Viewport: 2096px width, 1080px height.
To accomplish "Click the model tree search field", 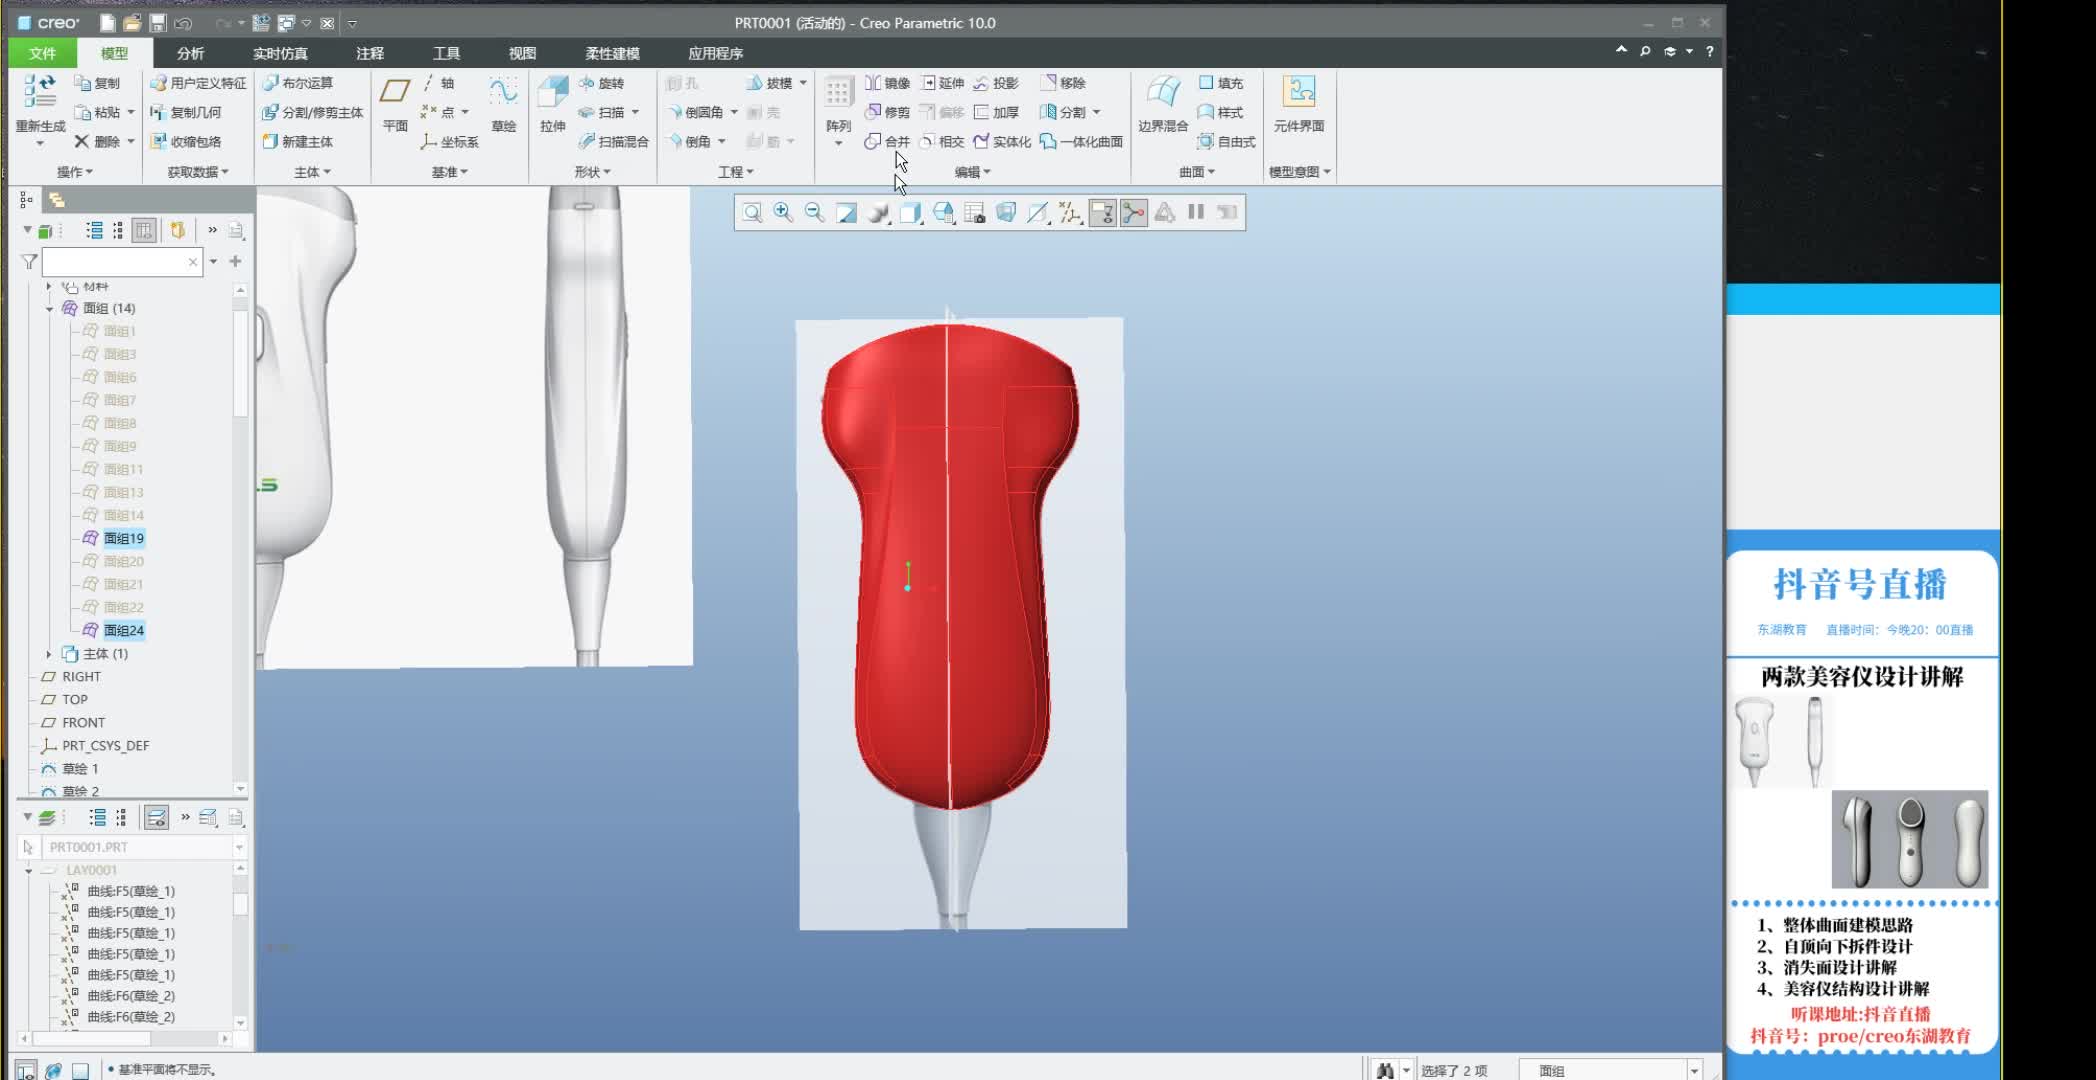I will click(x=115, y=262).
